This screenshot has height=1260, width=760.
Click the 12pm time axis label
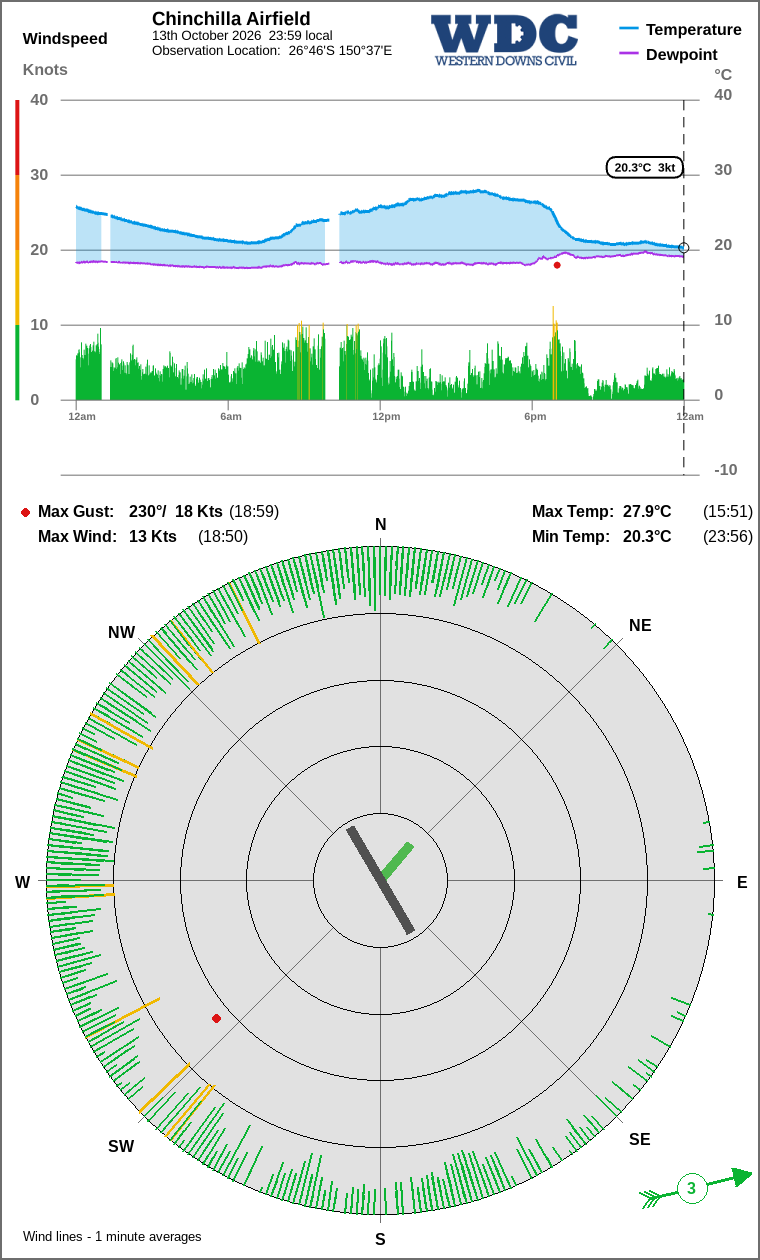coord(386,416)
